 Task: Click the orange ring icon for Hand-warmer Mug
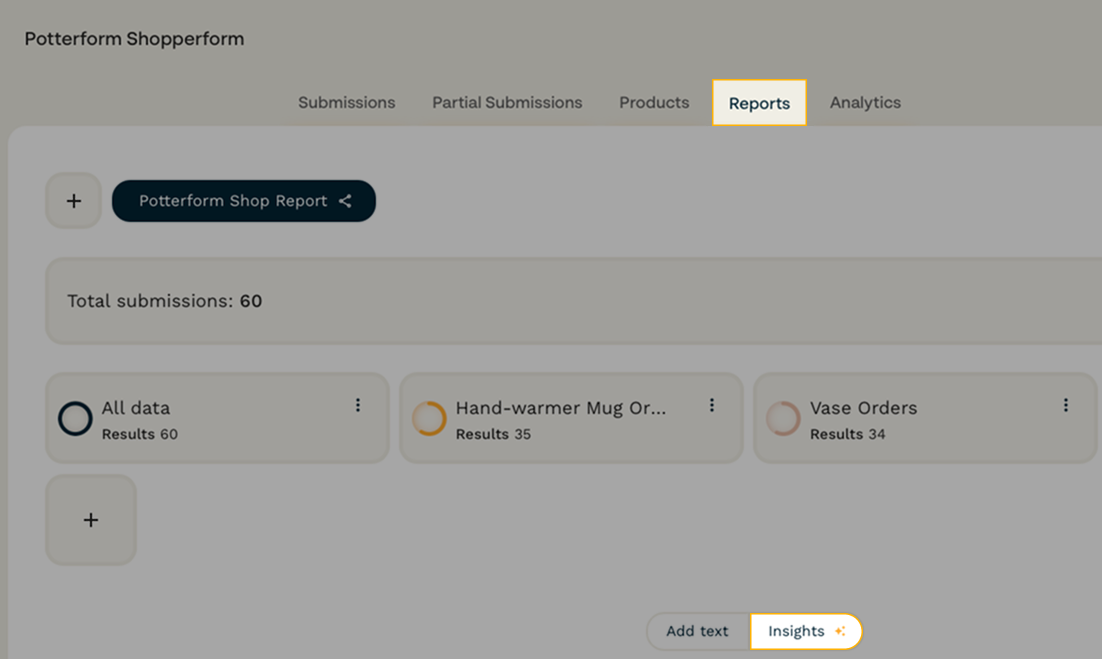tap(429, 419)
